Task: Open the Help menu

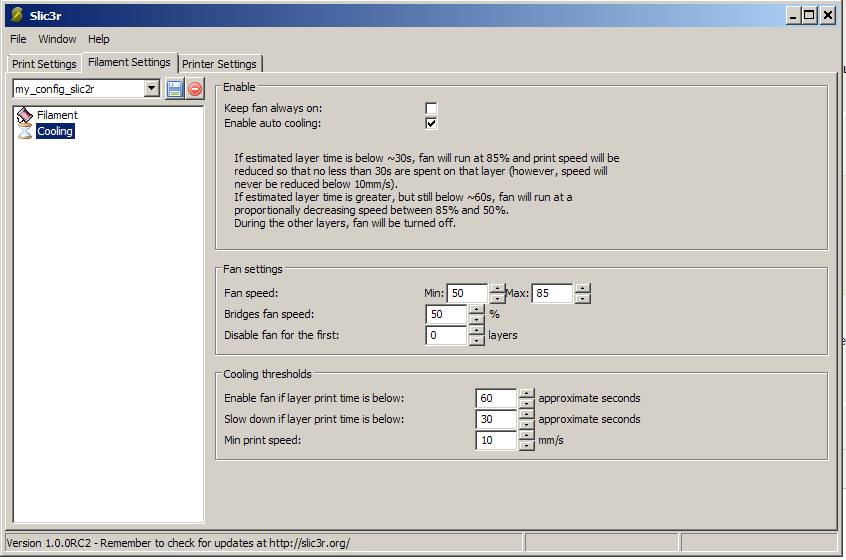Action: point(99,39)
